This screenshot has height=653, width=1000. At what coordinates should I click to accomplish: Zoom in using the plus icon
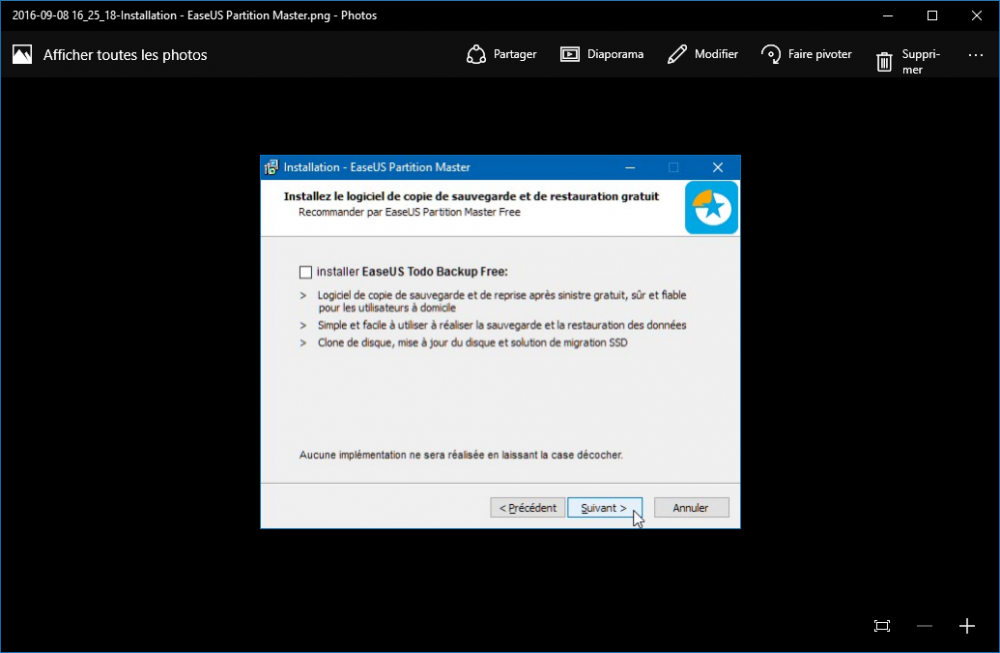[x=966, y=626]
